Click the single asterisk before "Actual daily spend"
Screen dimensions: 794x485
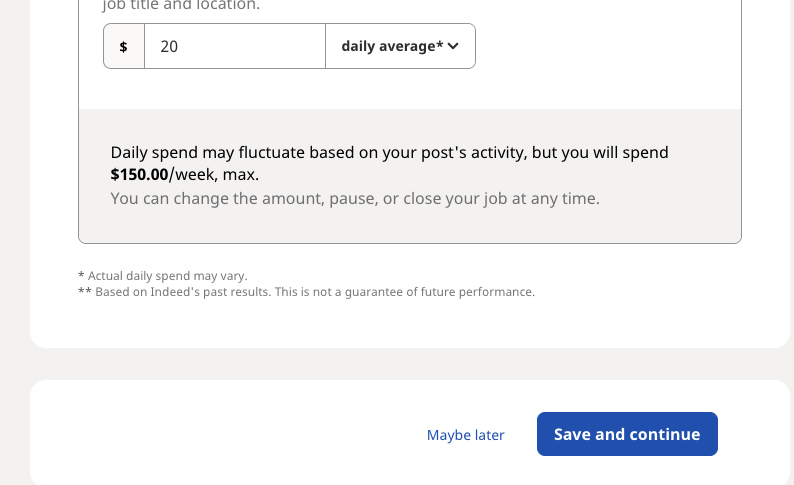pos(81,275)
